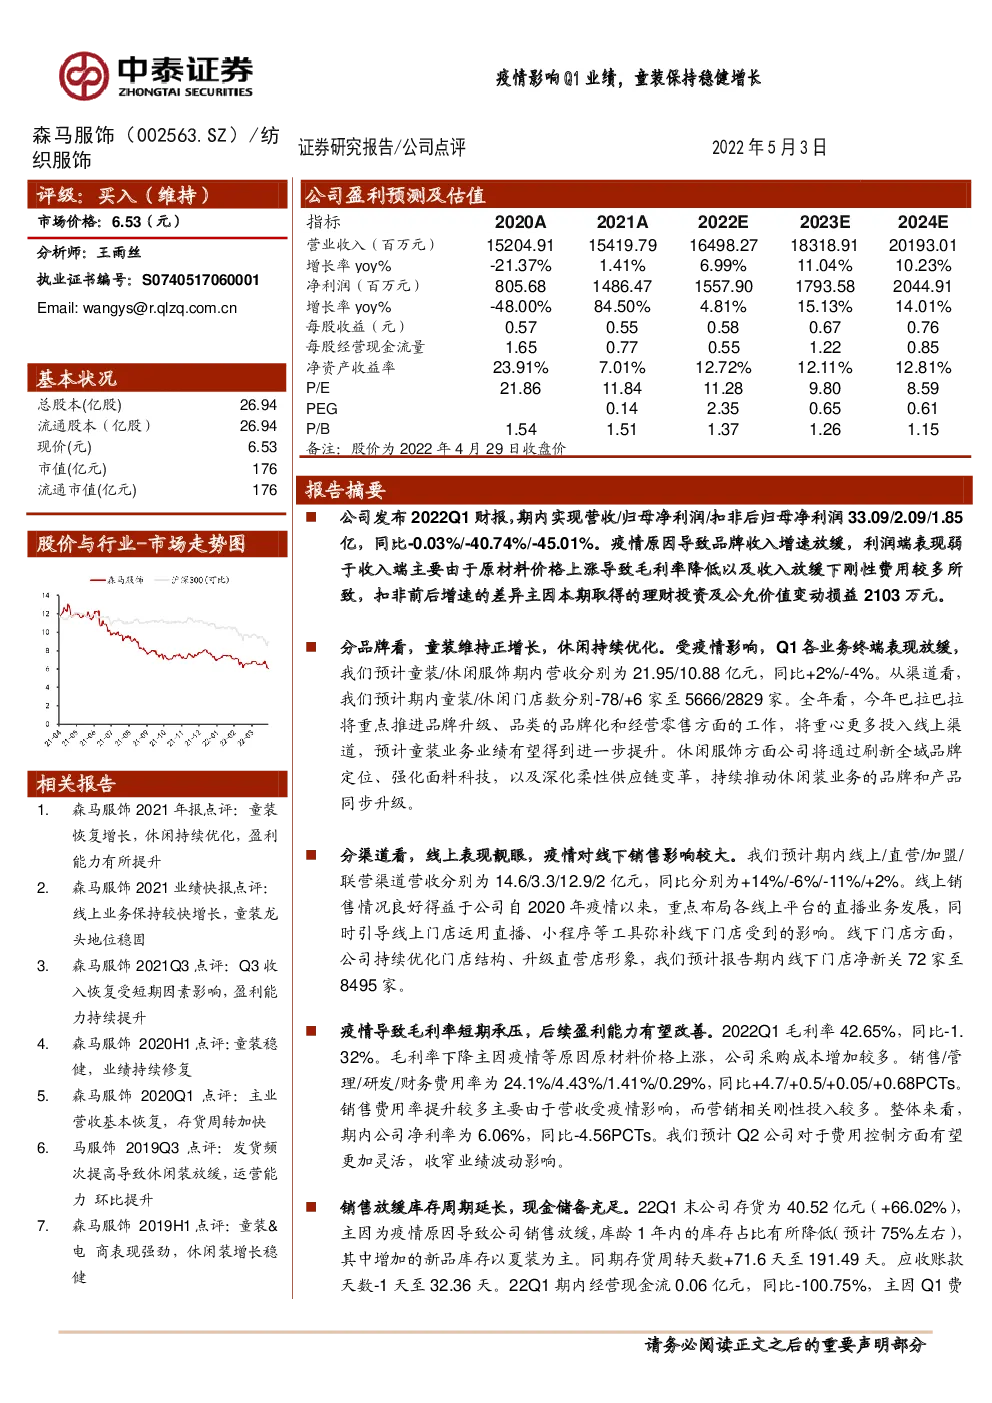Click the 2020A column header
This screenshot has width=992, height=1403.
pyautogui.click(x=521, y=222)
